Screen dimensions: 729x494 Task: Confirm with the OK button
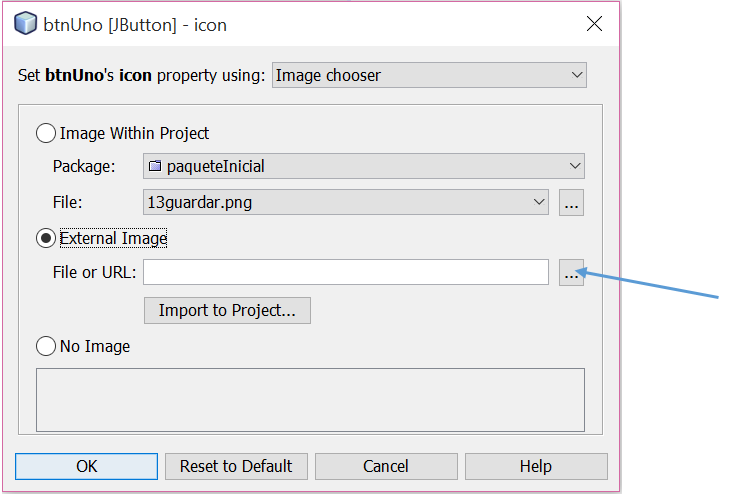tap(87, 466)
